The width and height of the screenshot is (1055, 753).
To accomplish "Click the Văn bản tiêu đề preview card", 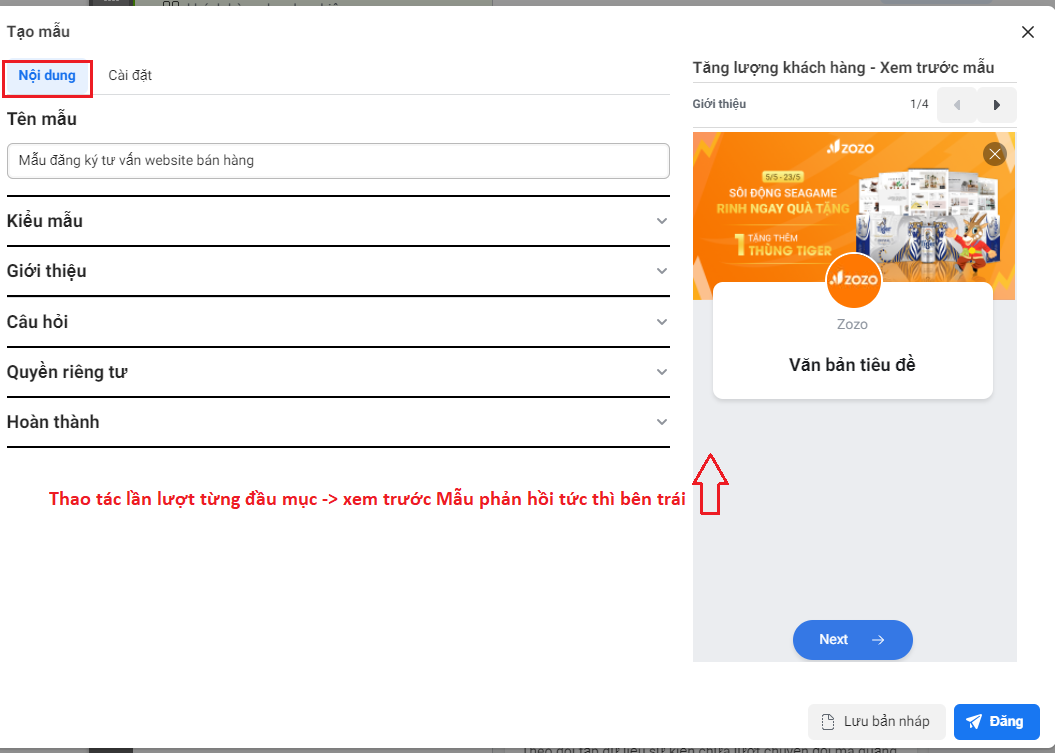I will 852,365.
